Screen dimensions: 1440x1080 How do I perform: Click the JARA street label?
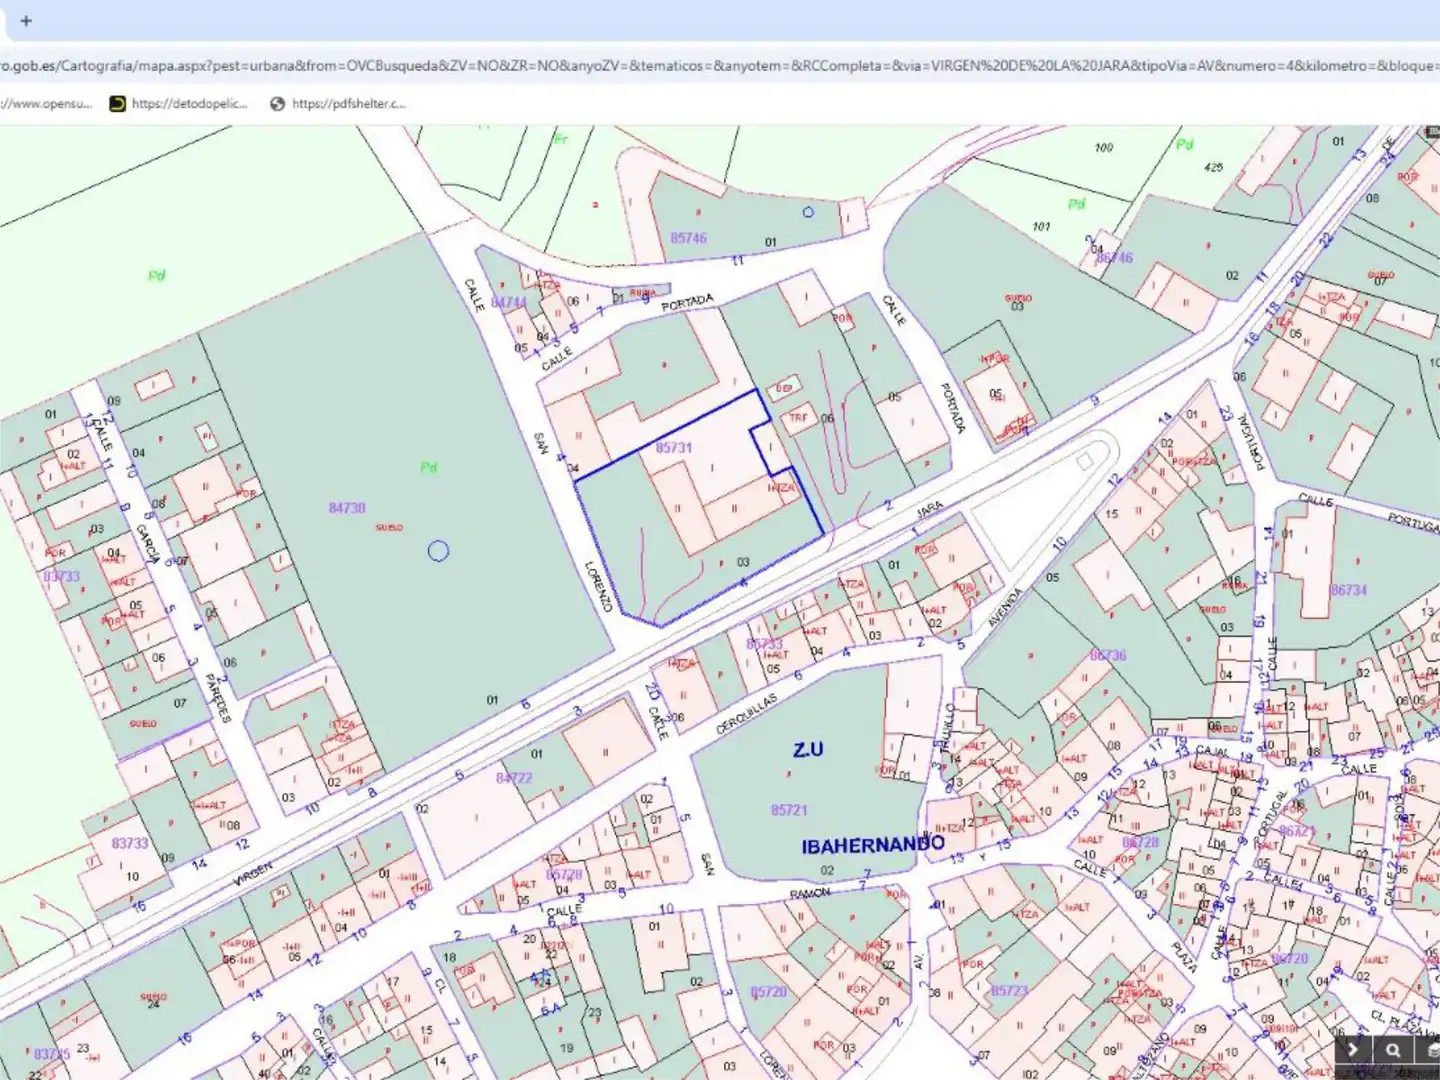click(x=930, y=510)
